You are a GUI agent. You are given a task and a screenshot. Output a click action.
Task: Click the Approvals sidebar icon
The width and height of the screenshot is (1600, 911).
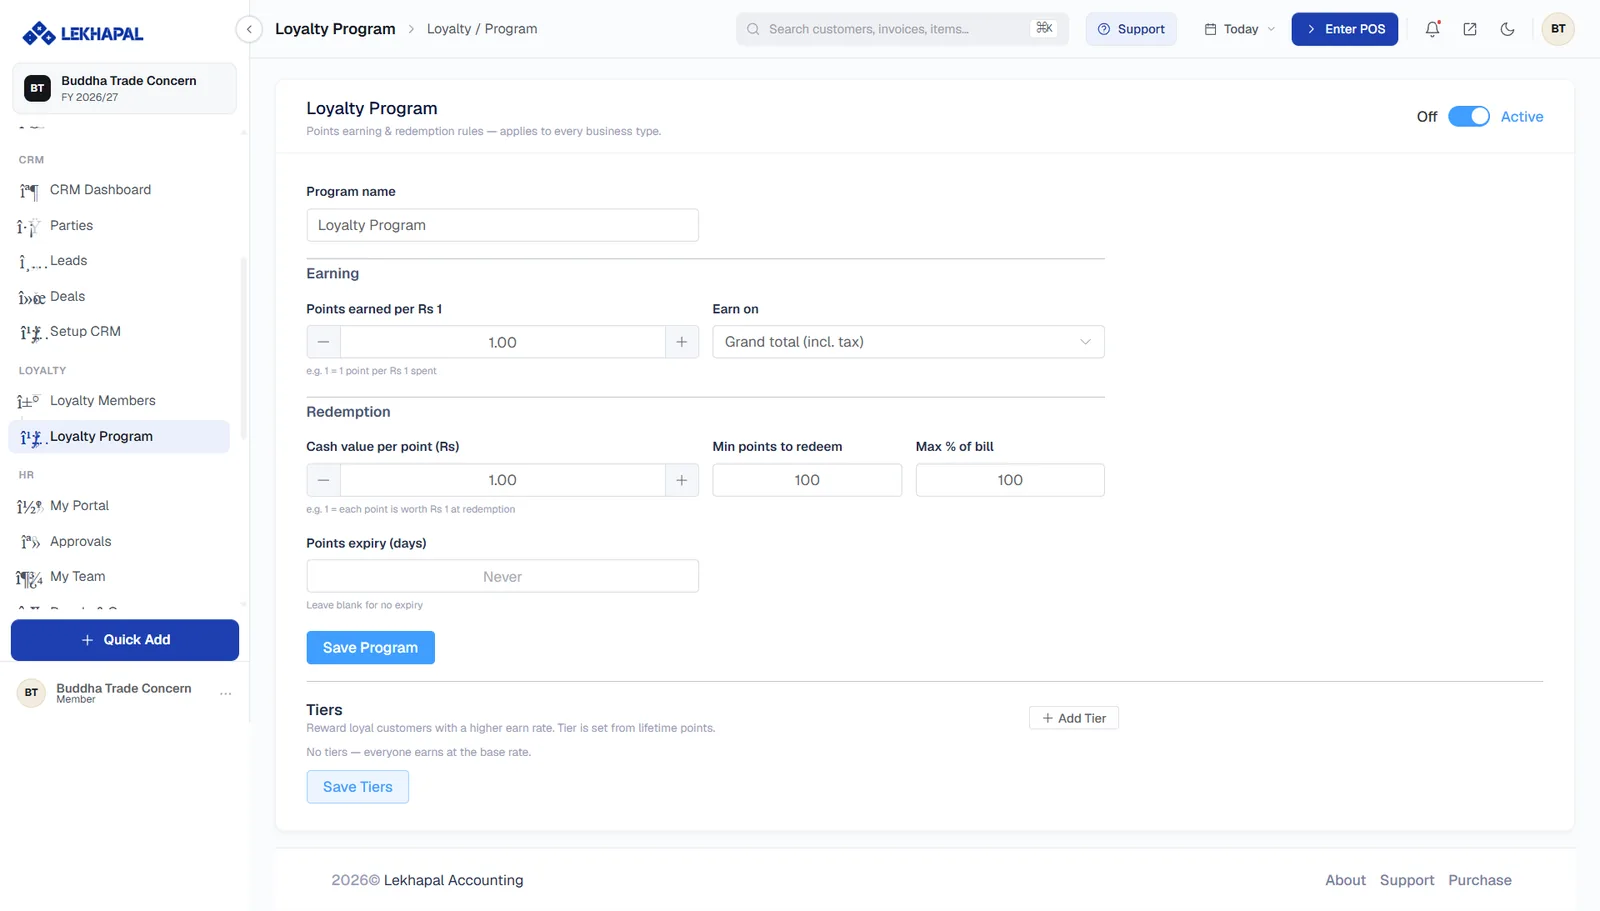click(x=31, y=542)
